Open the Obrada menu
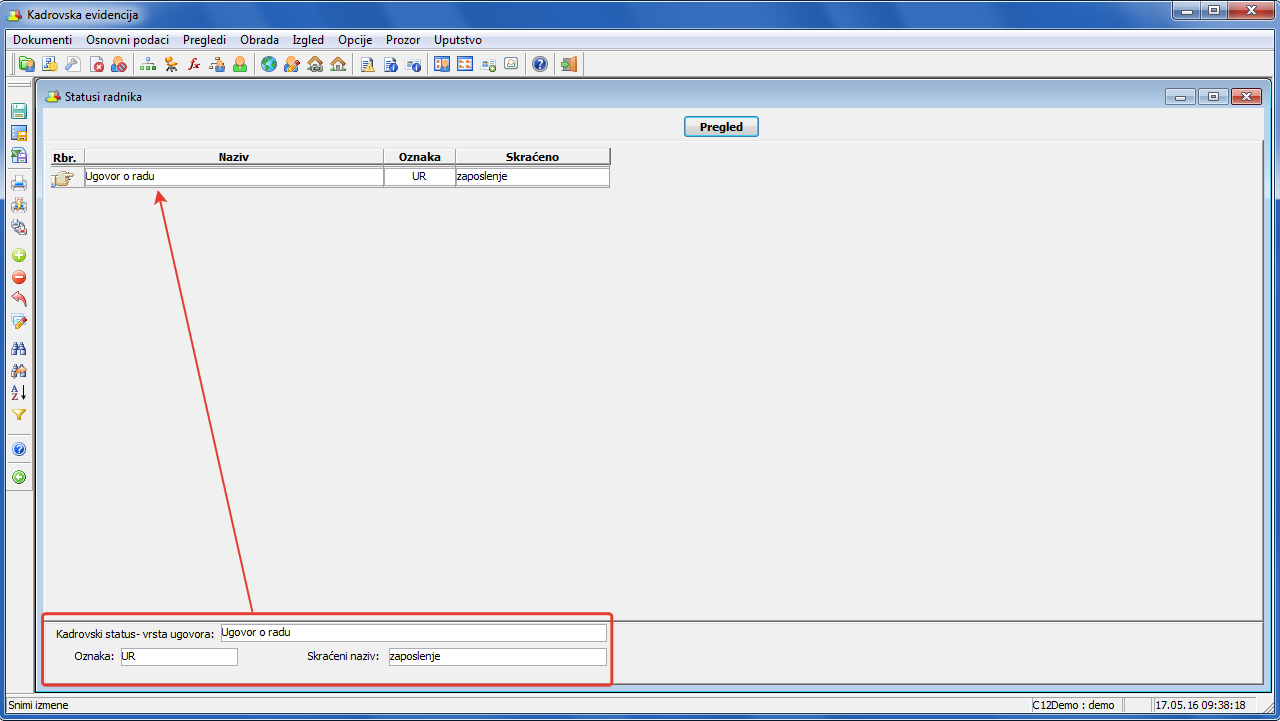This screenshot has height=721, width=1280. (260, 40)
